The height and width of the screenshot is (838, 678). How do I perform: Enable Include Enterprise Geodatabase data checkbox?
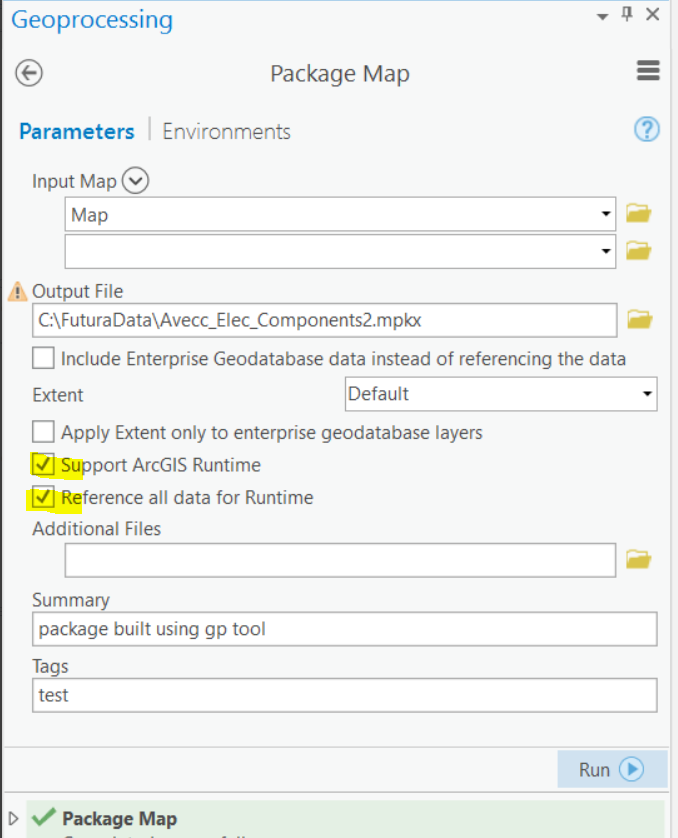(43, 358)
